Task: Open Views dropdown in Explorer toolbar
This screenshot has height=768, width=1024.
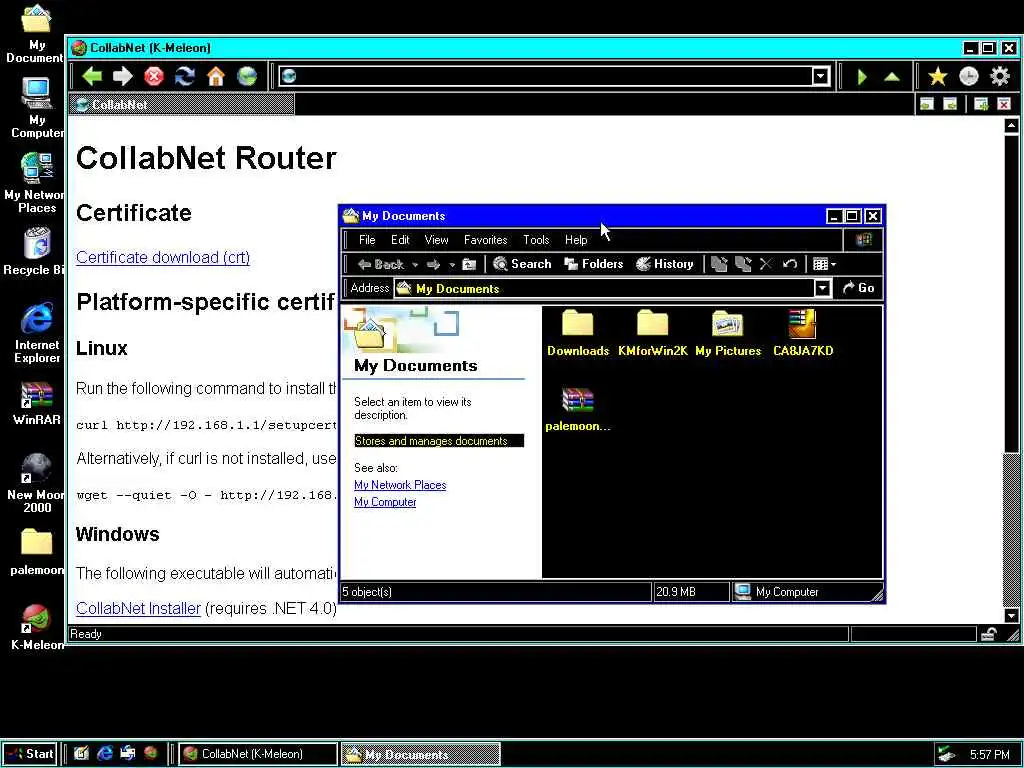Action: [x=824, y=264]
